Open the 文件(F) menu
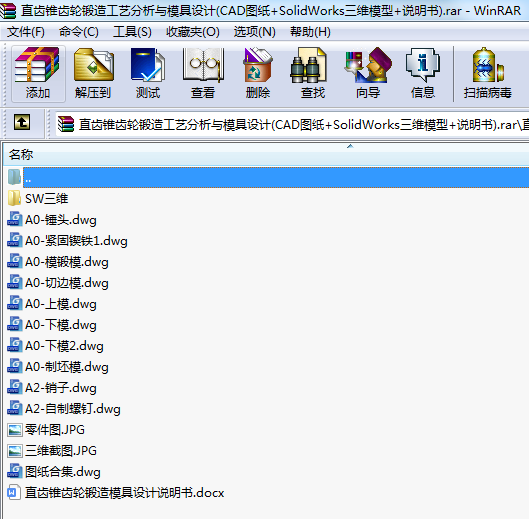529x519 pixels. pyautogui.click(x=26, y=32)
